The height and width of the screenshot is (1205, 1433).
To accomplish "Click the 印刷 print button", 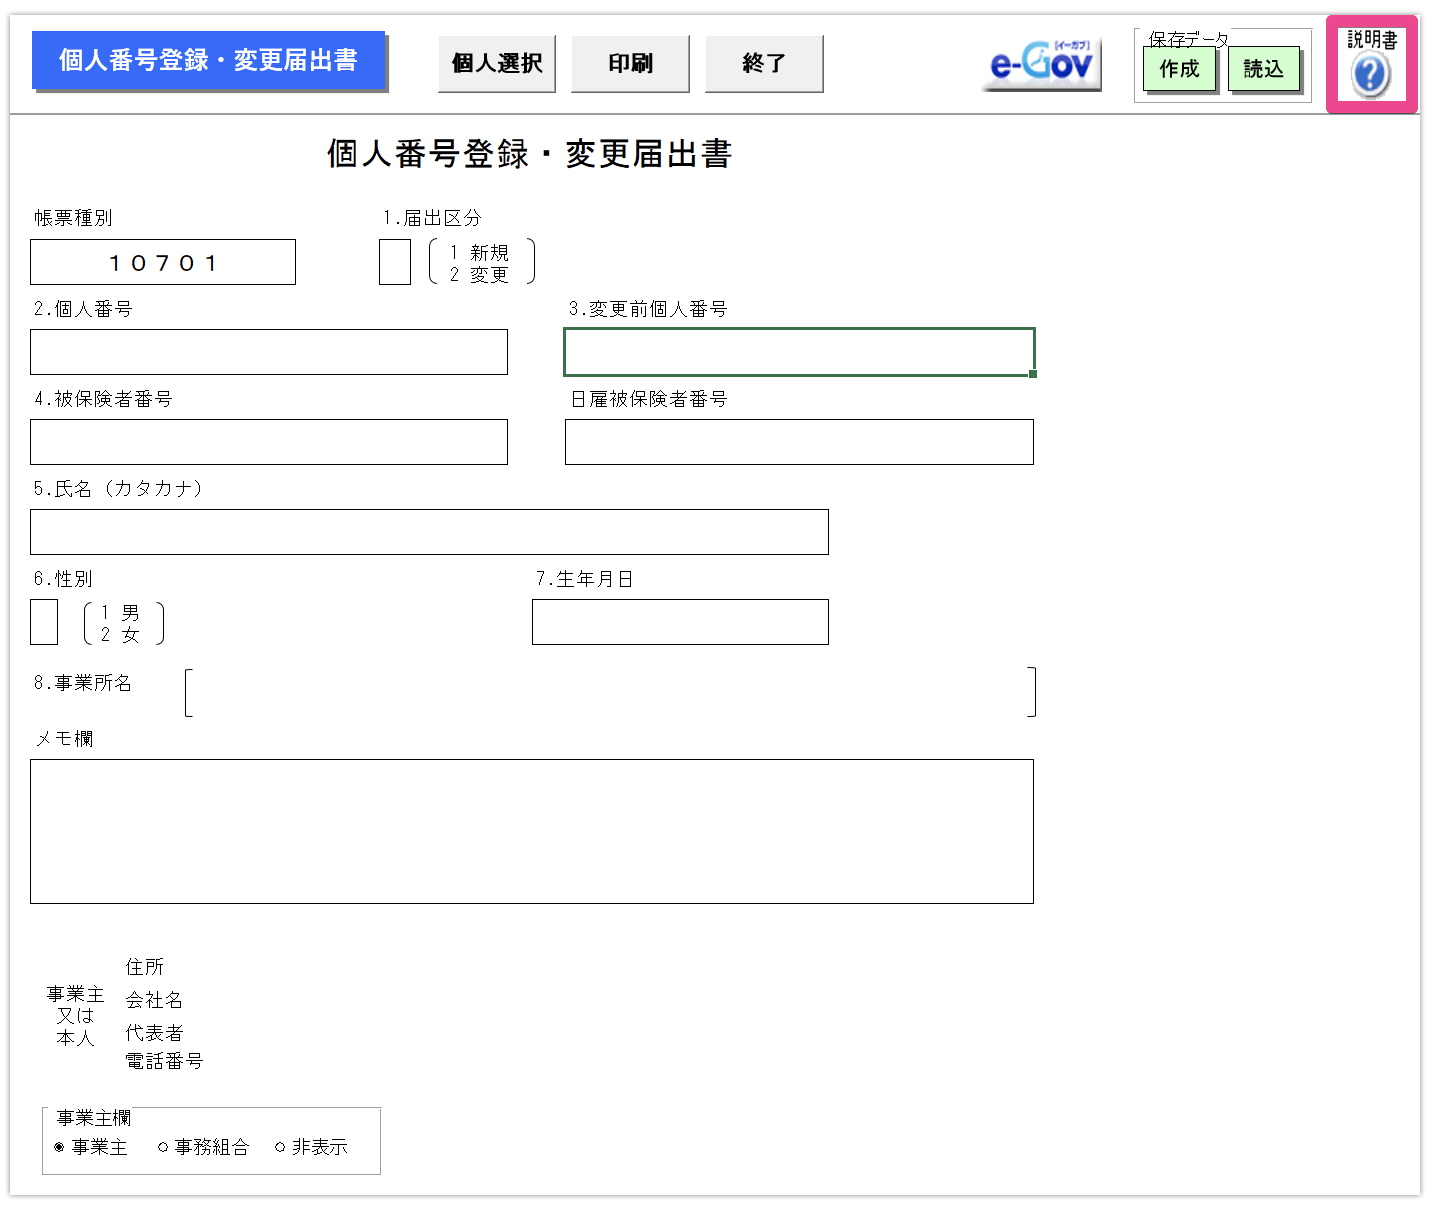I will (630, 64).
